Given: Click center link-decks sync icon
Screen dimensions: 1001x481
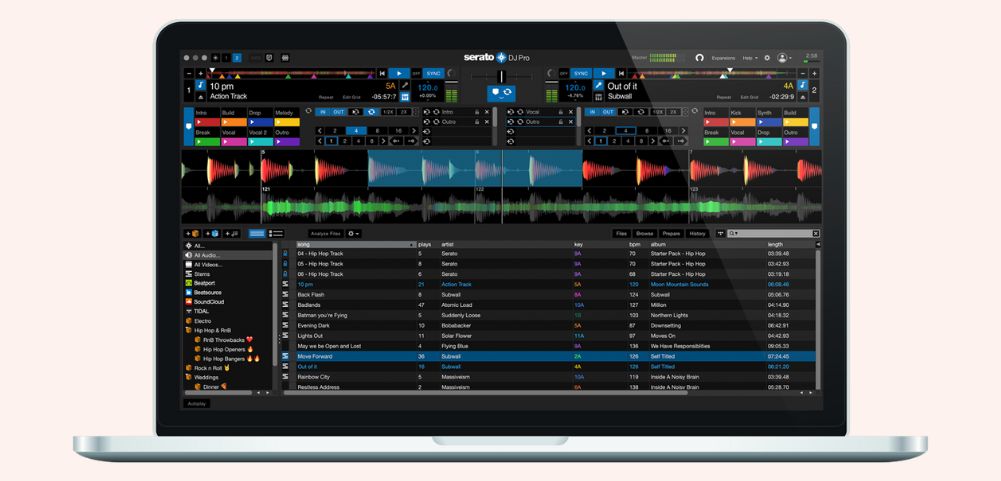Looking at the screenshot, I should coord(501,93).
